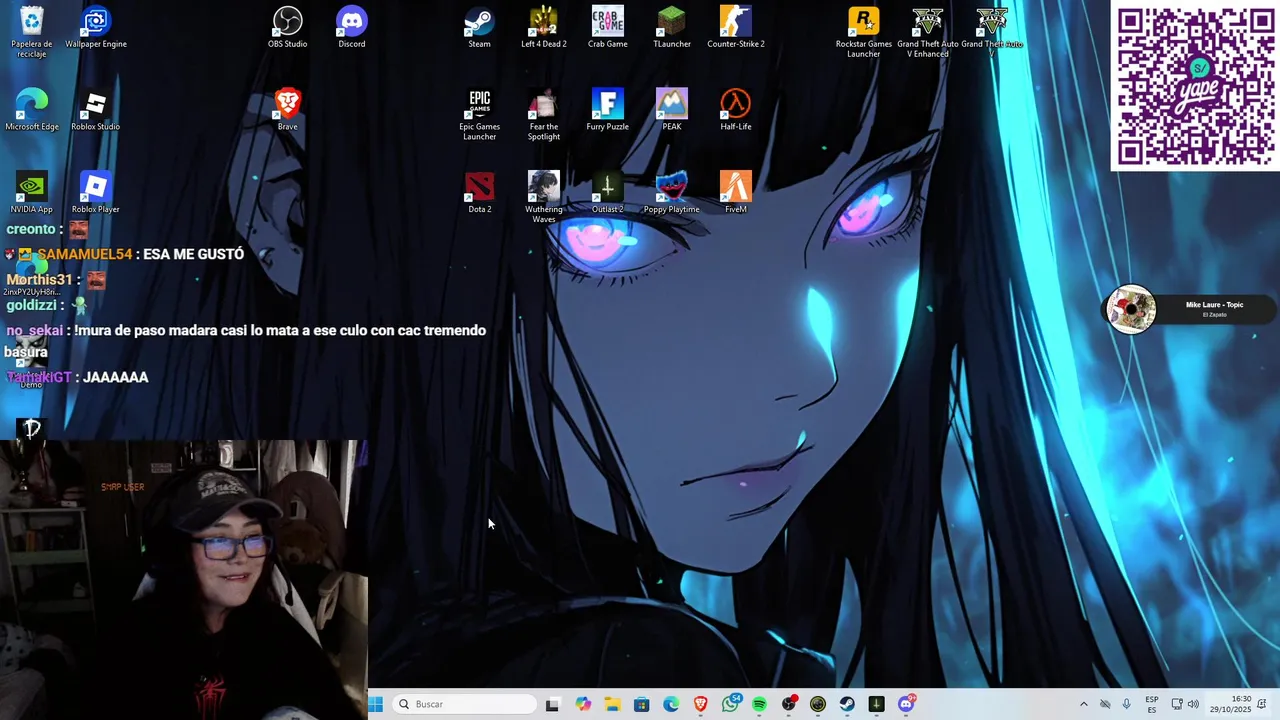Open Copilot from the taskbar

583,704
